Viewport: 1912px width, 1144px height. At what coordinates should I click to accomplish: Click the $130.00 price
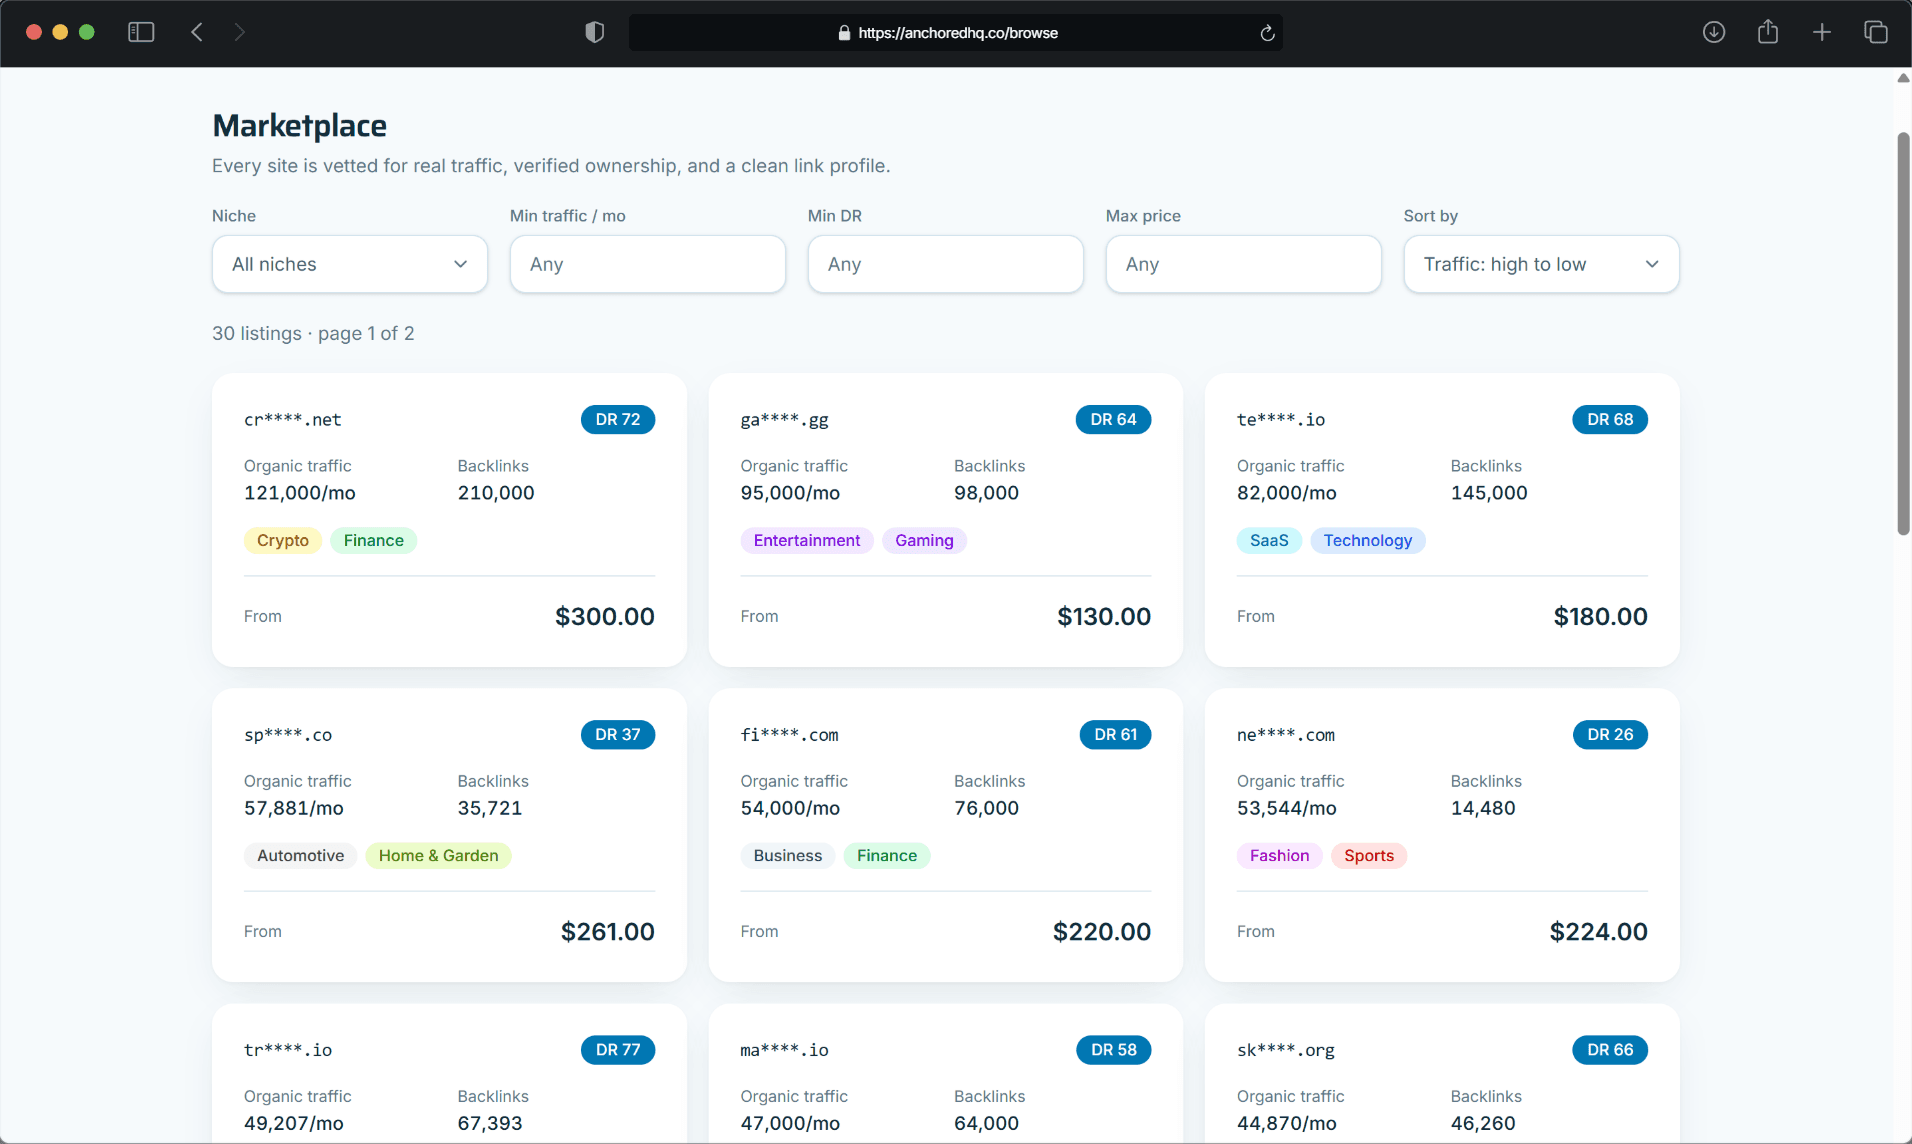[1104, 617]
